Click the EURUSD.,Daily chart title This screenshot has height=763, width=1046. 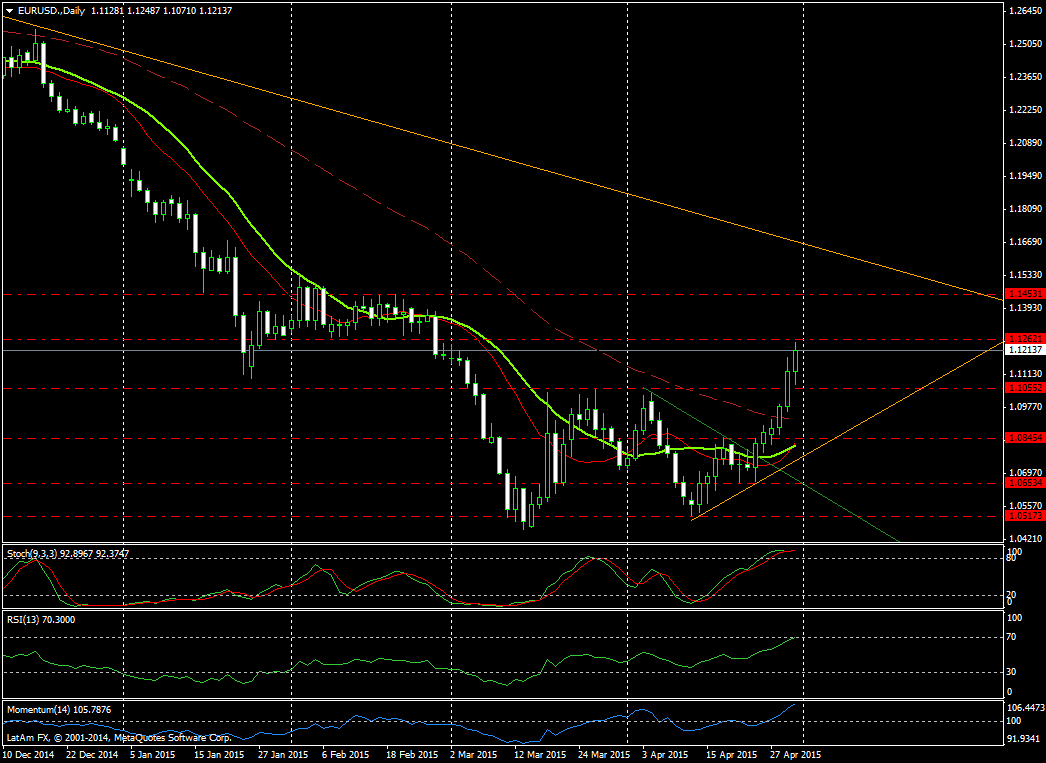click(x=52, y=10)
